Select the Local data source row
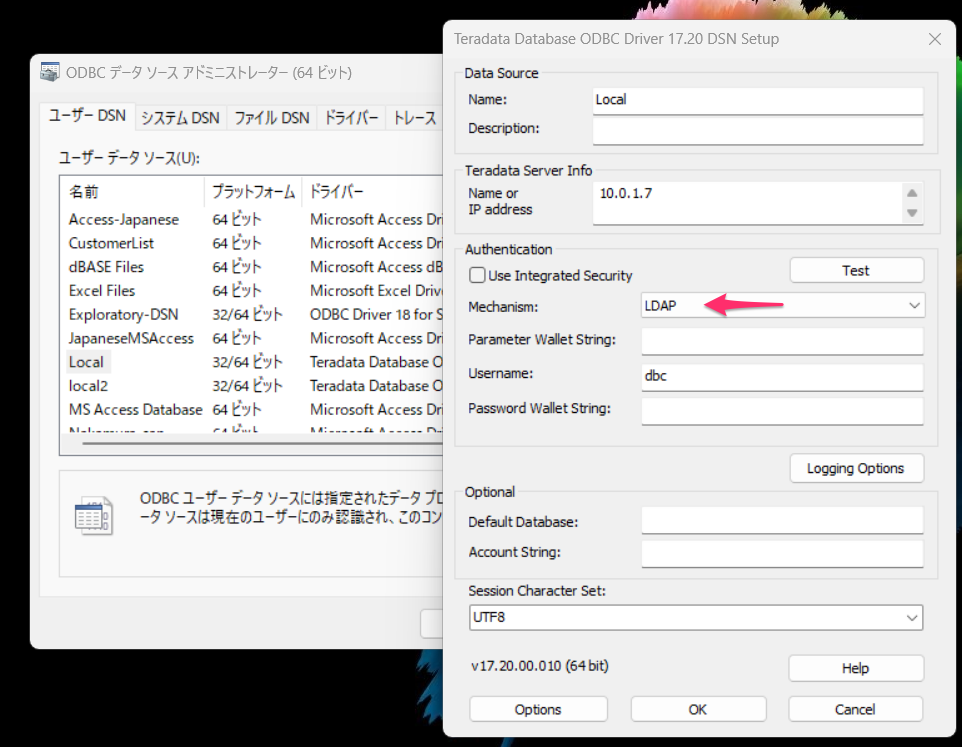This screenshot has width=962, height=747. tap(254, 362)
